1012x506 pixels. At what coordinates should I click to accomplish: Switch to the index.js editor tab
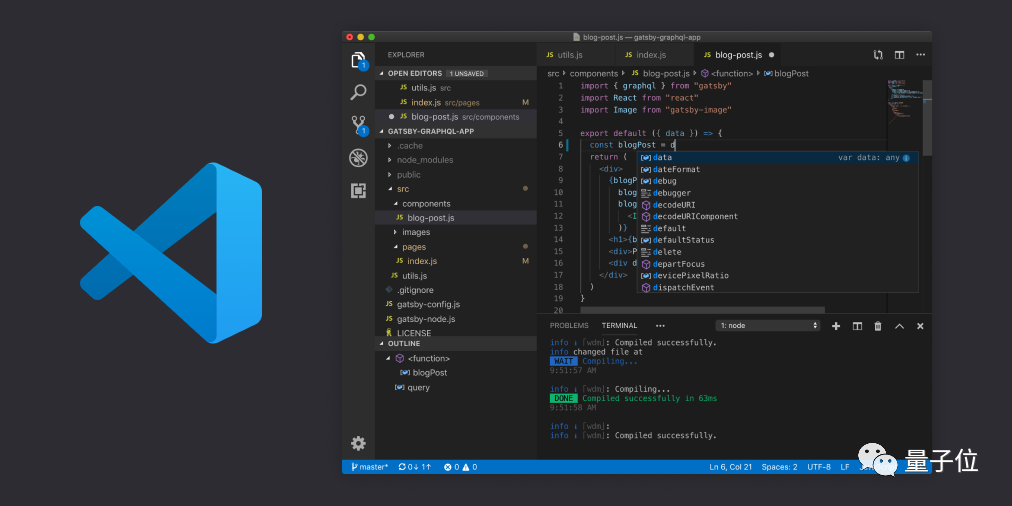[x=654, y=55]
